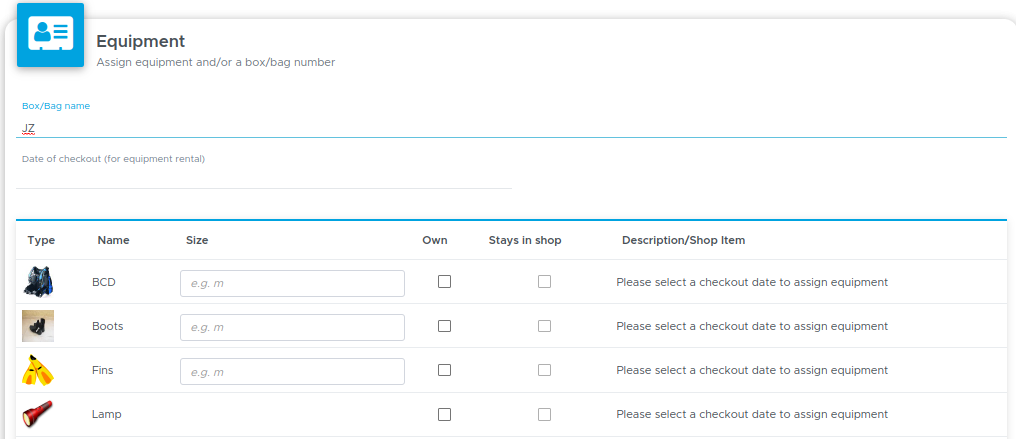Click the Boots name text
The image size is (1016, 439).
tap(108, 326)
